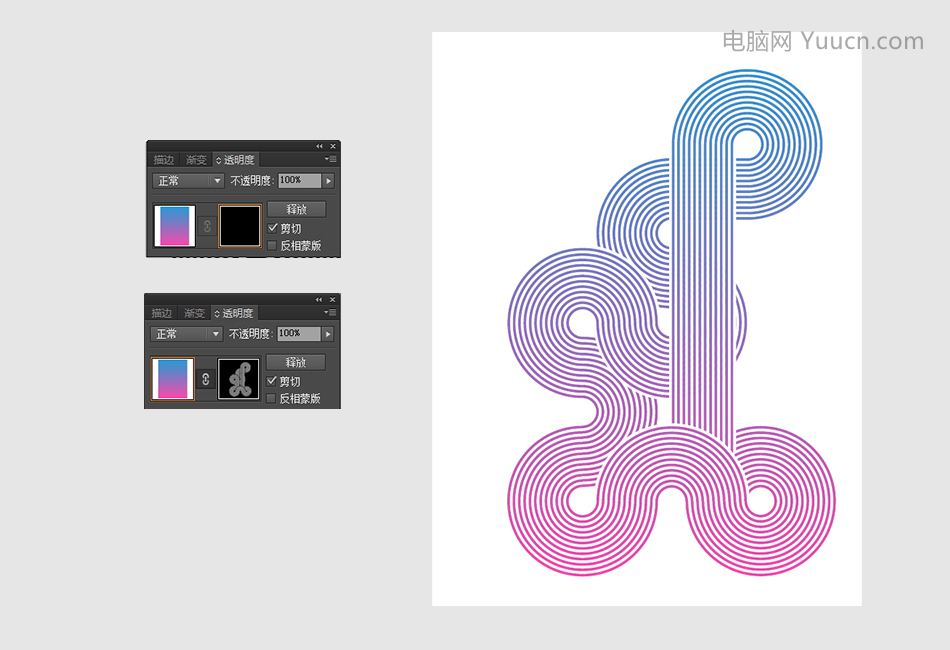Image resolution: width=950 pixels, height=650 pixels.
Task: Select the black mask thumbnail in the upper panel
Action: pos(240,226)
